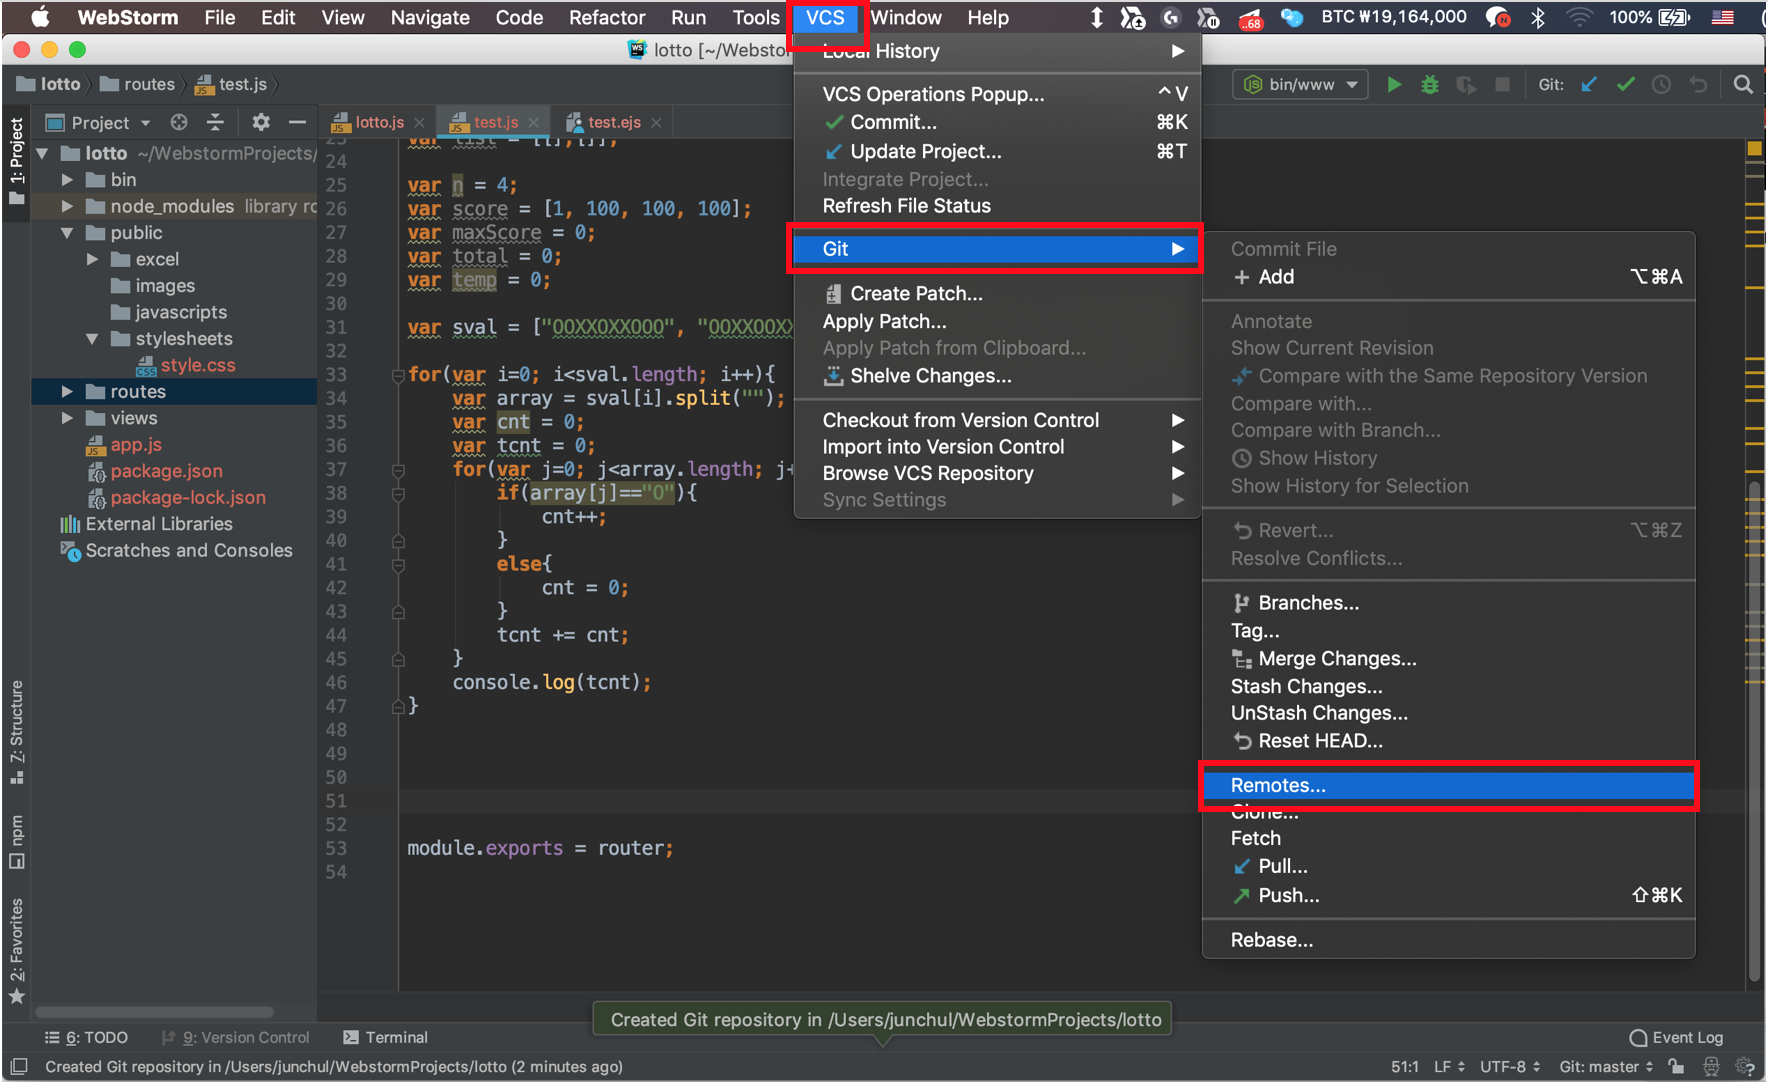Select Stash Changes... menu item
Screen dimensions: 1768x1082
tap(1448, 686)
